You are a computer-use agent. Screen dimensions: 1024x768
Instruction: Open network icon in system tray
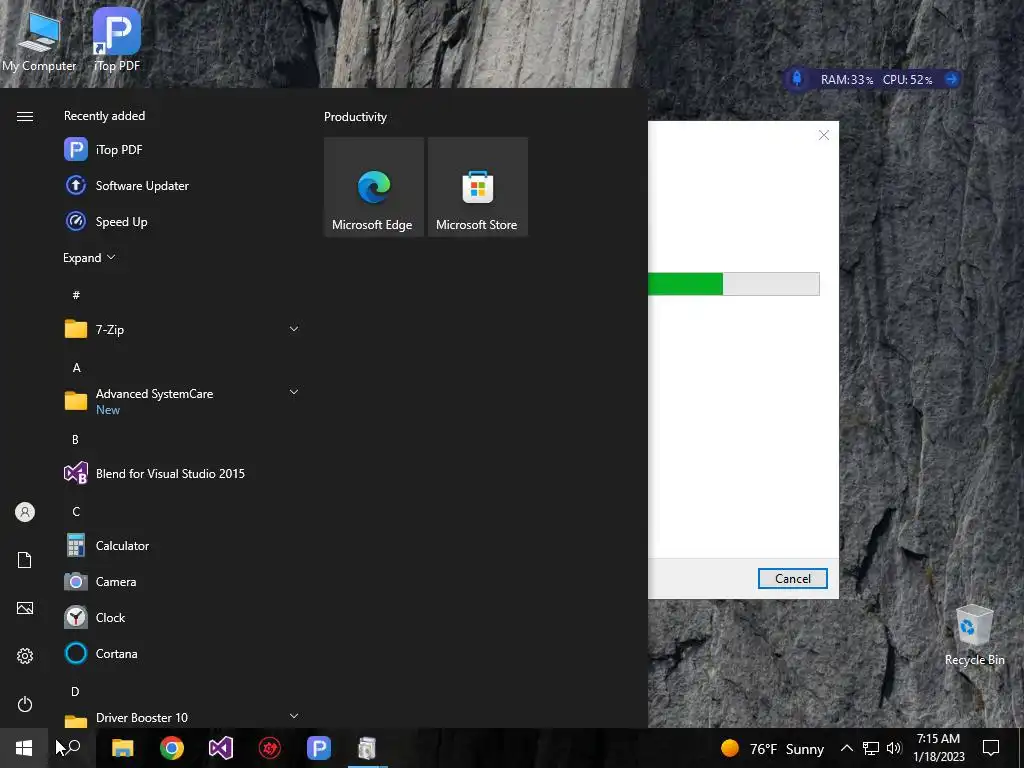(x=871, y=748)
